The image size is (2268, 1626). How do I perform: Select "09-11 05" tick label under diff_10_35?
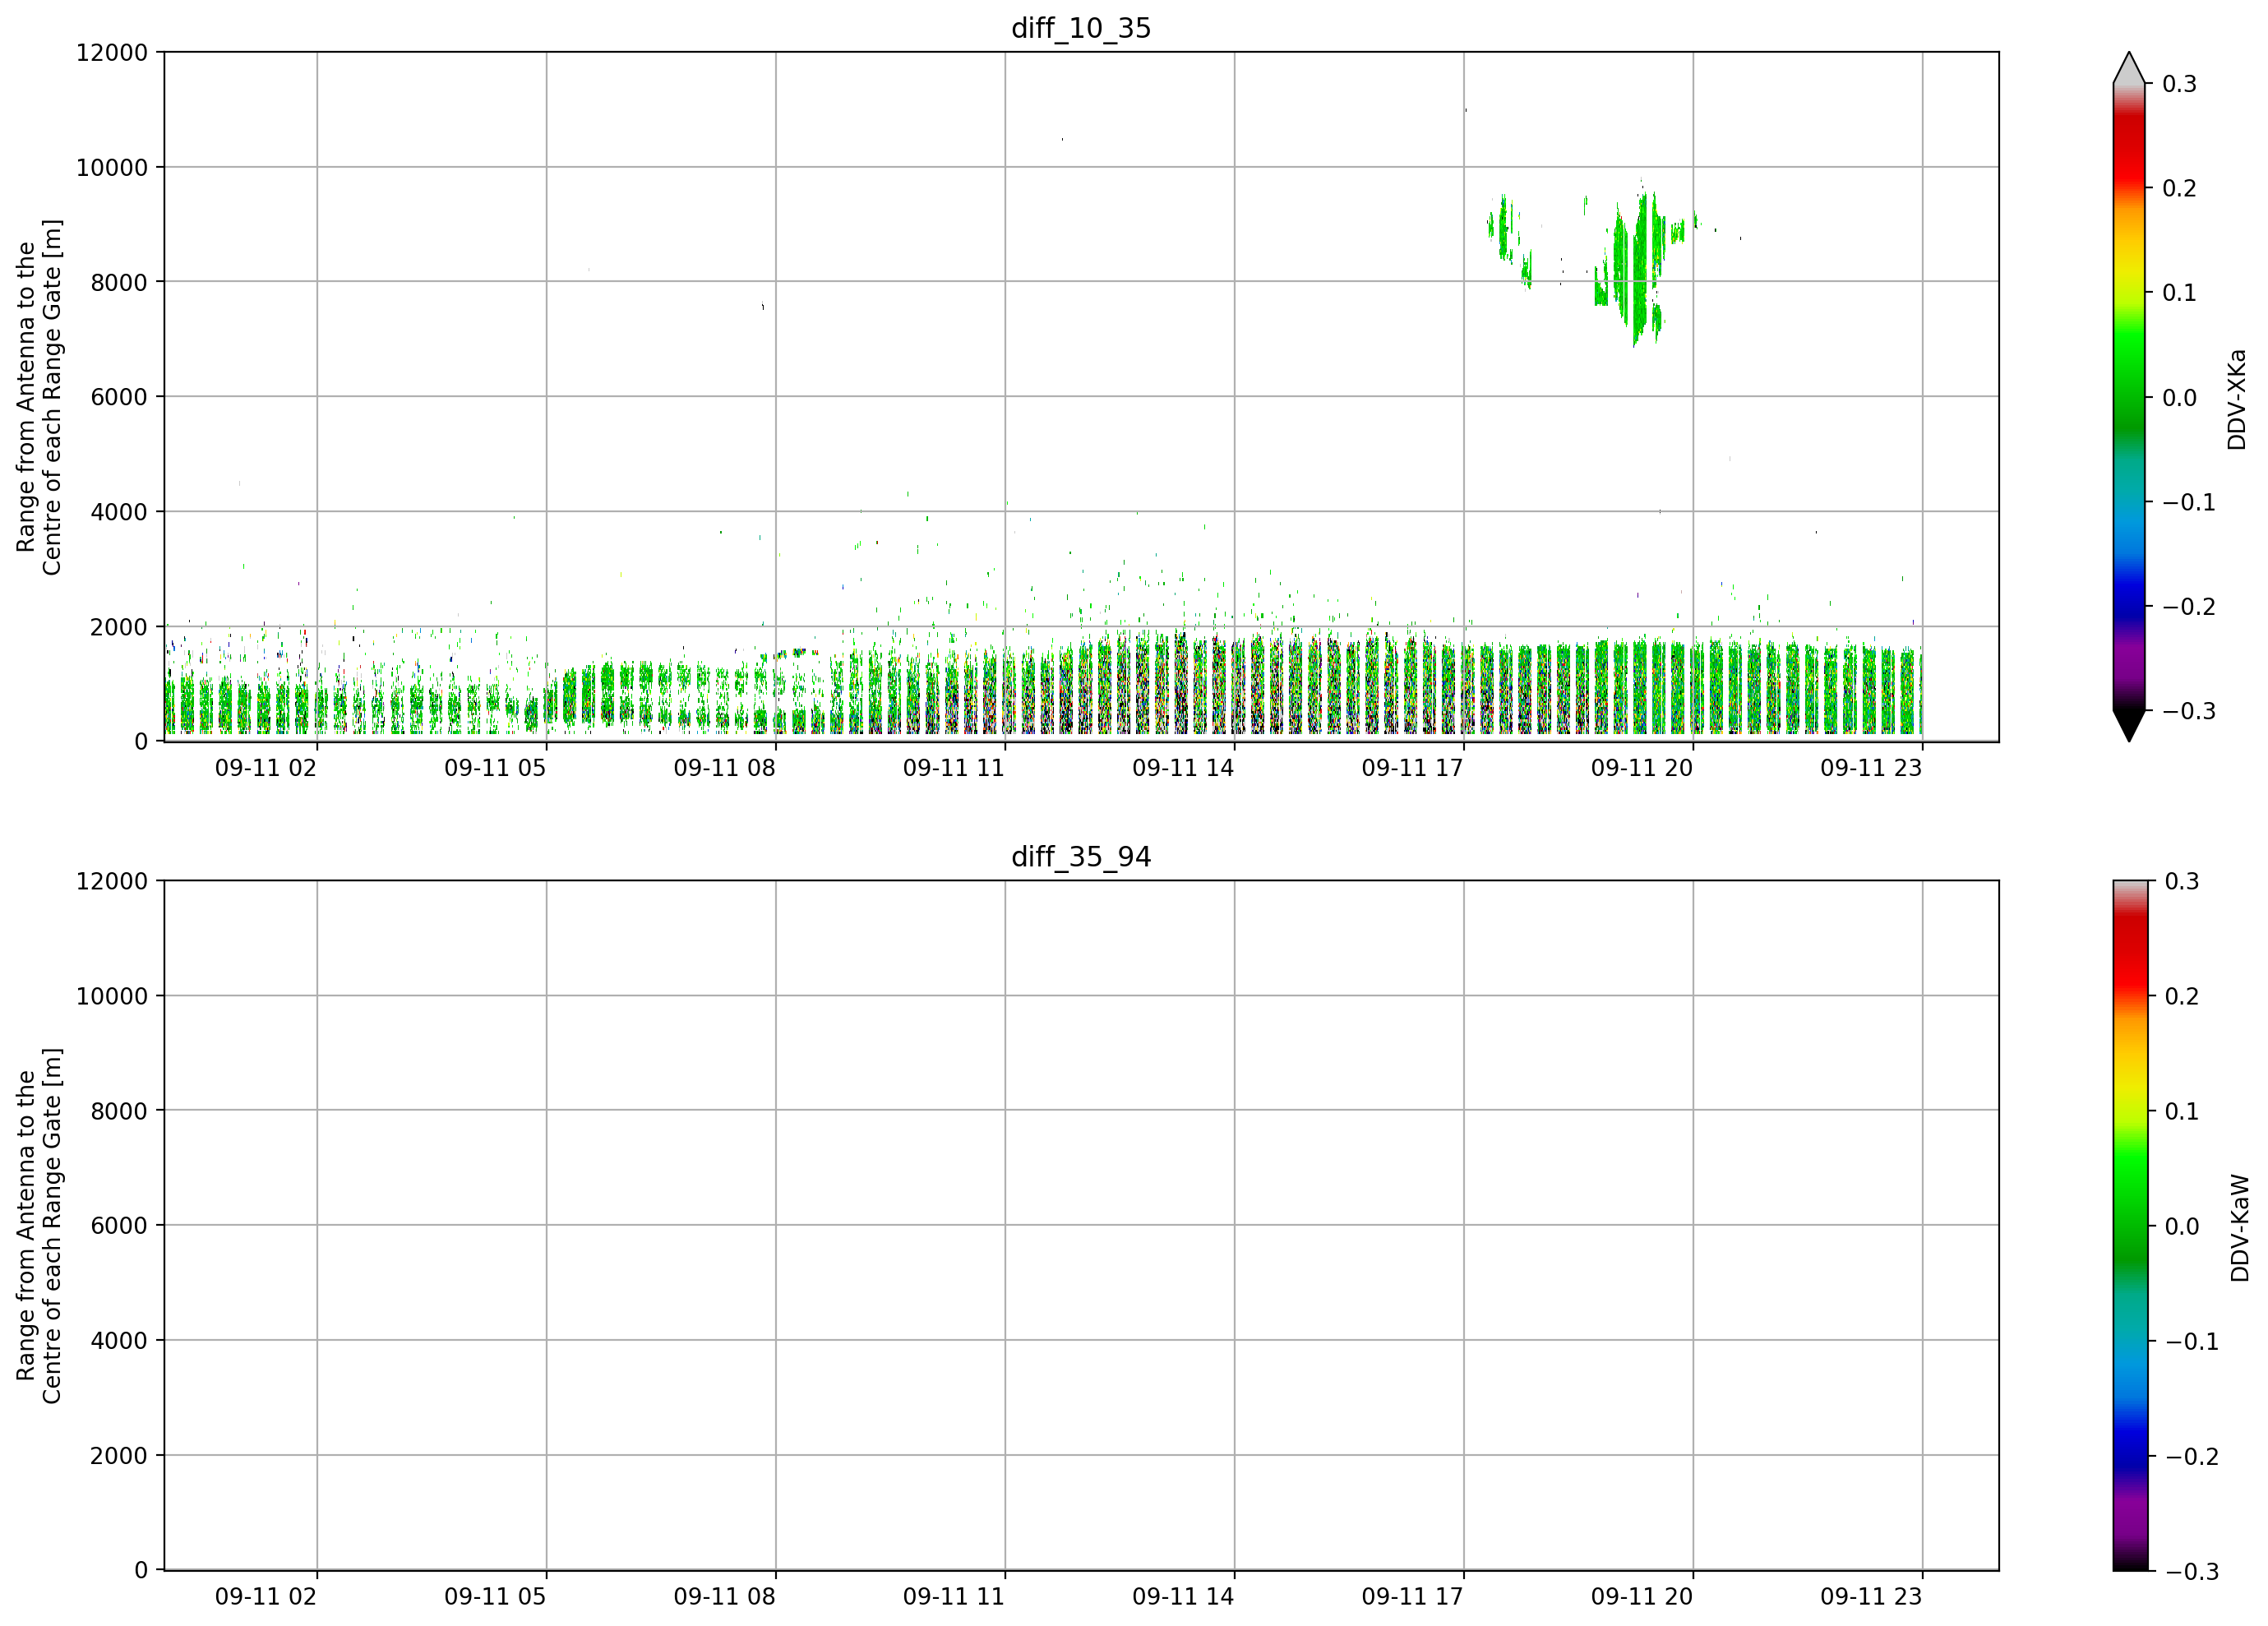[495, 768]
